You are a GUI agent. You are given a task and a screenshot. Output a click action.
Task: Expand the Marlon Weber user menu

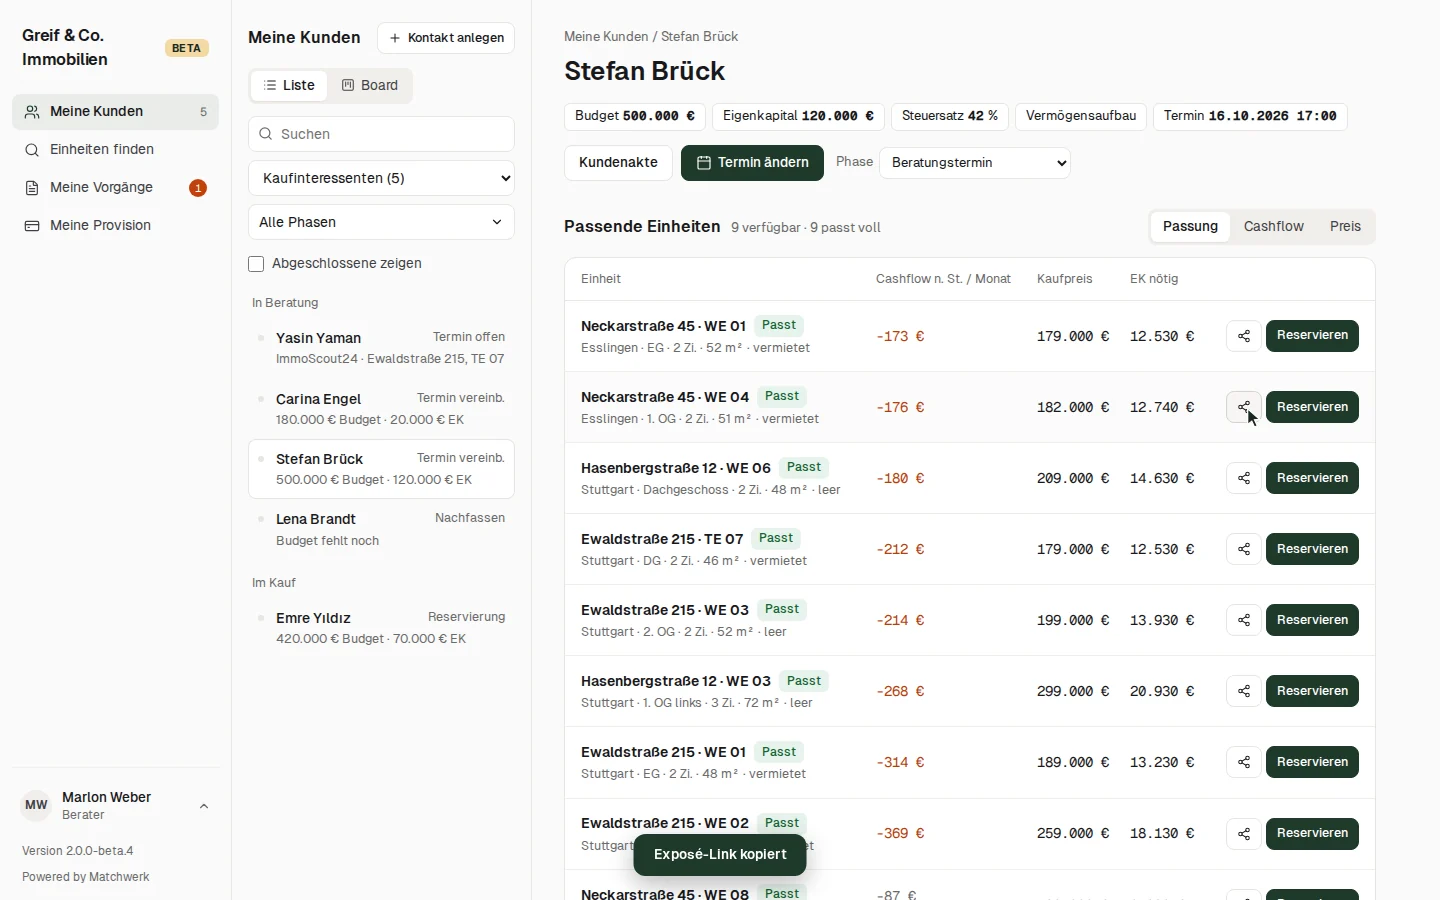[115, 806]
